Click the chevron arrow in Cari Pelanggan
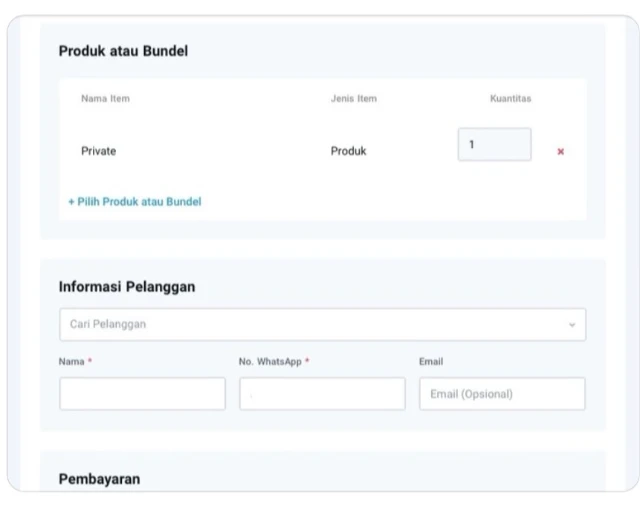Screen dimensions: 640x509 click(572, 325)
